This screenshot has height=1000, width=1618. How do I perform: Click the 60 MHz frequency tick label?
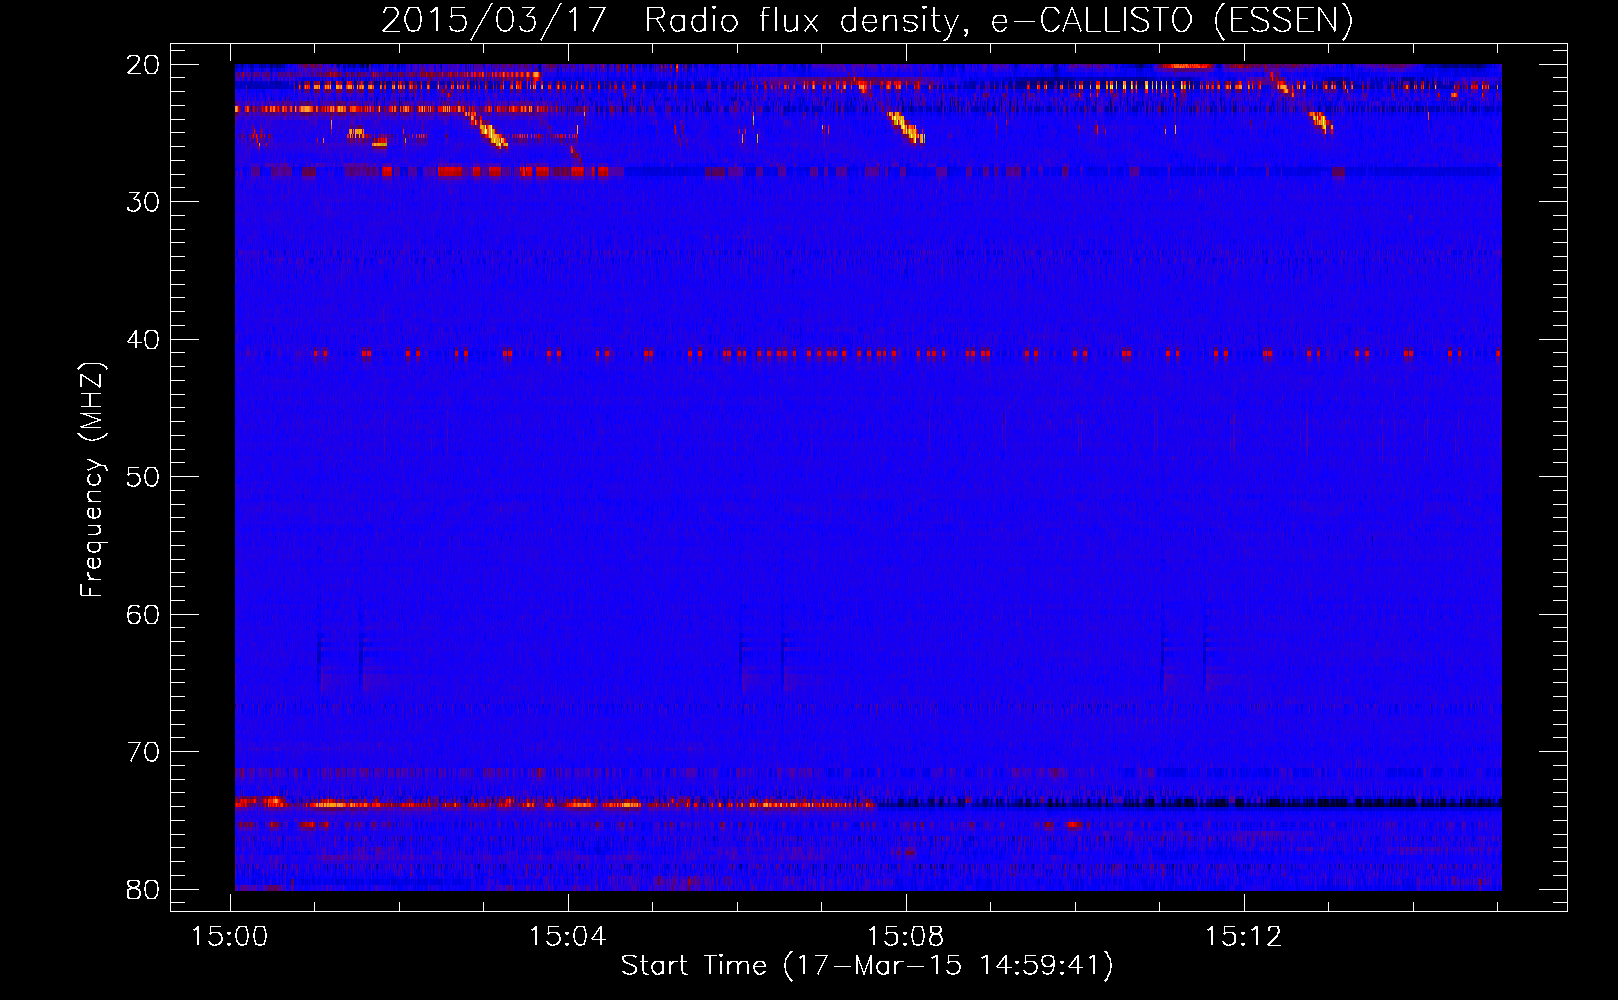143,614
